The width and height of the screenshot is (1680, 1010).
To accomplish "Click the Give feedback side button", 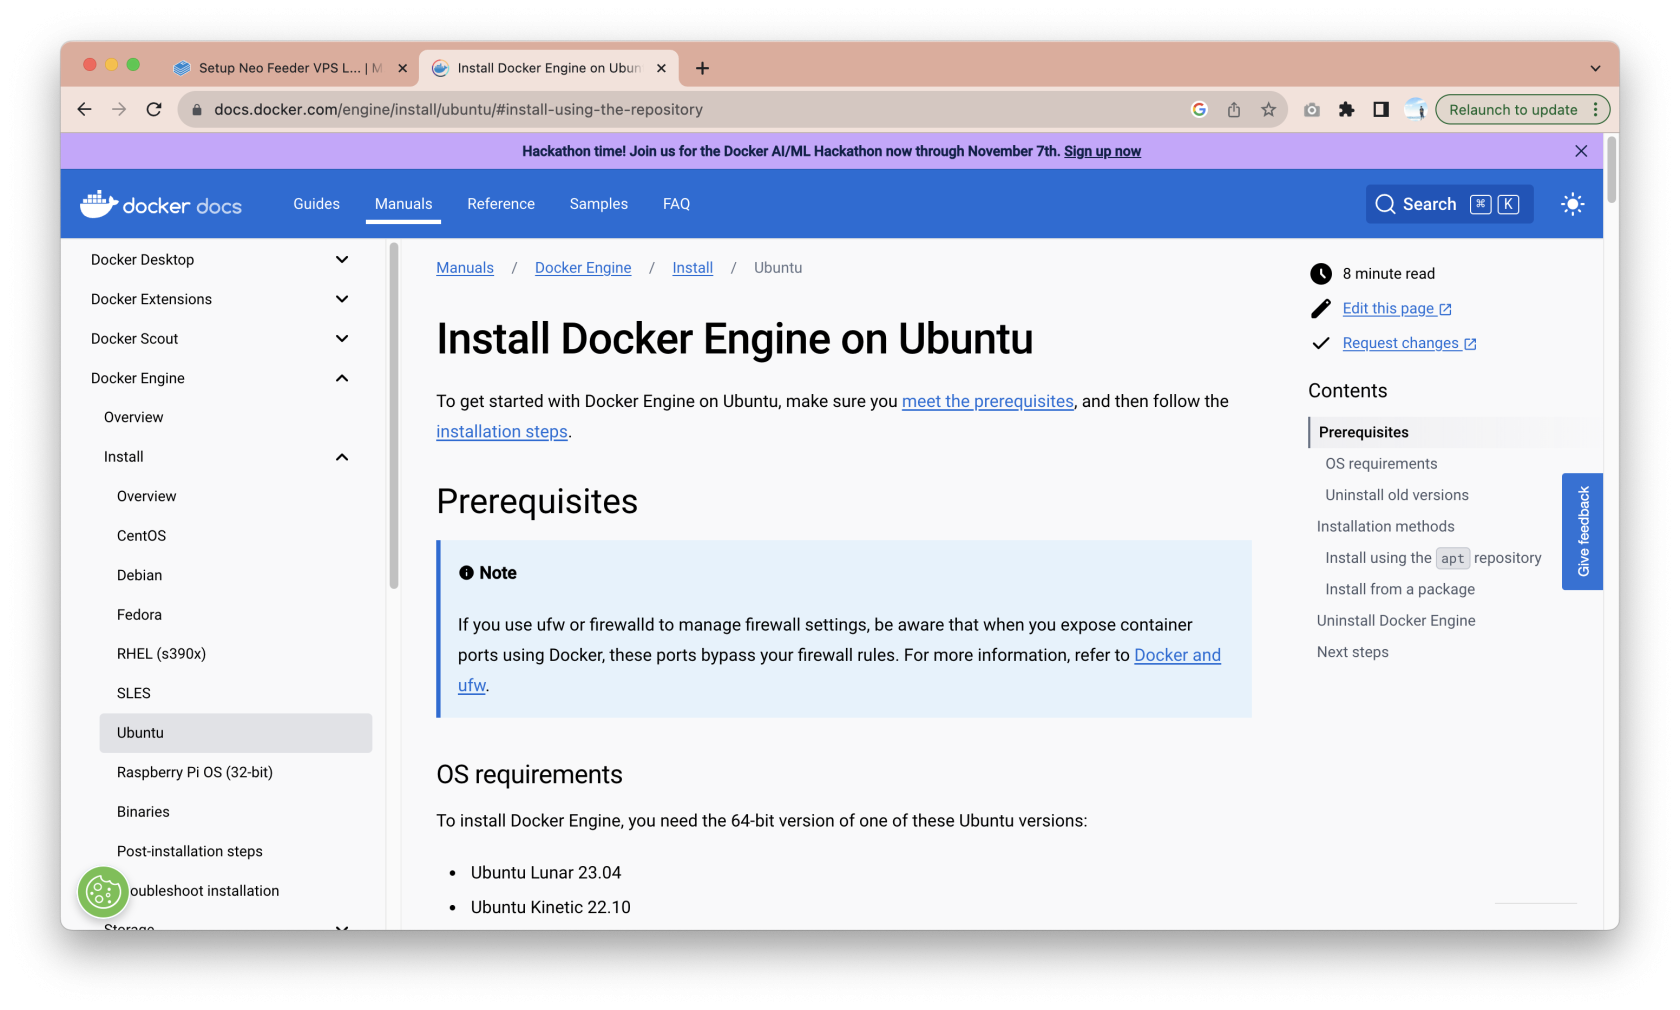I will point(1582,531).
